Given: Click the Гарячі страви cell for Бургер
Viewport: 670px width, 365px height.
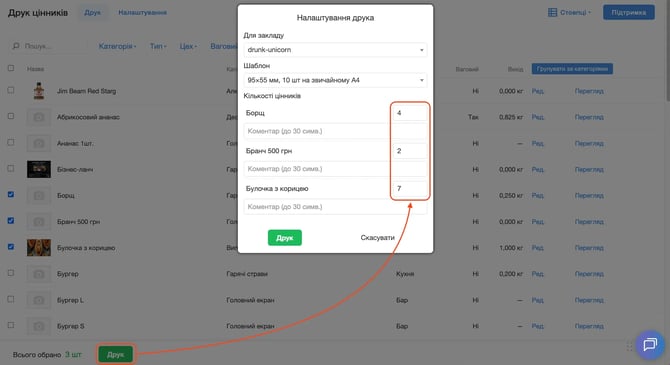Looking at the screenshot, I should coord(247,274).
